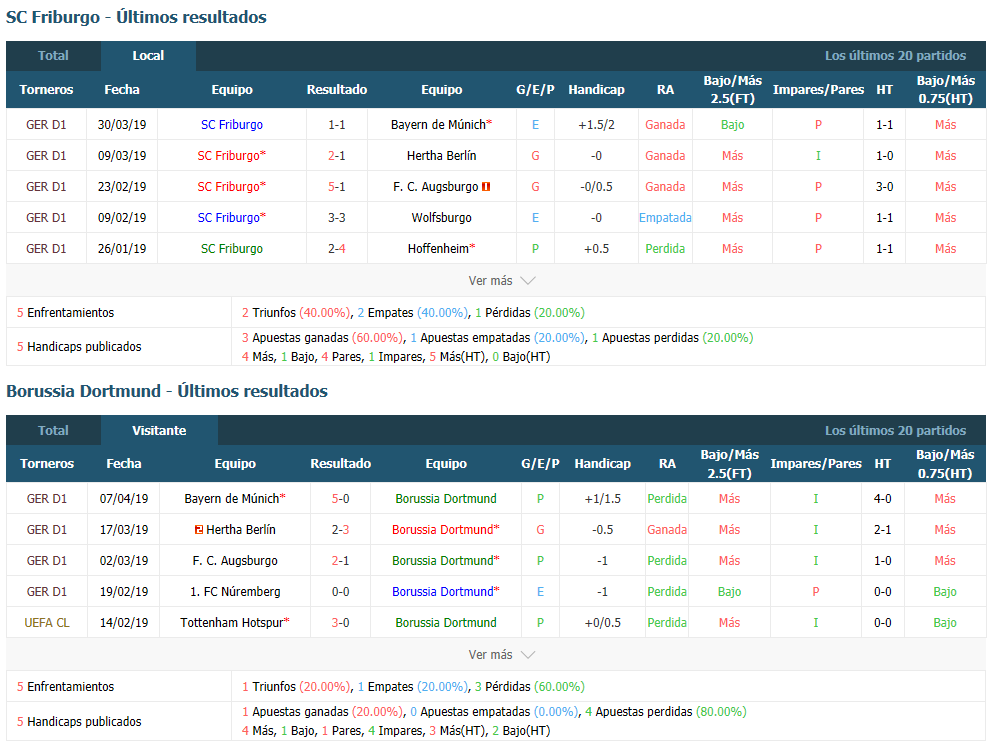The height and width of the screenshot is (747, 993).
Task: Open F. C. Augsburgo in the 23/02/19 row
Action: [436, 187]
